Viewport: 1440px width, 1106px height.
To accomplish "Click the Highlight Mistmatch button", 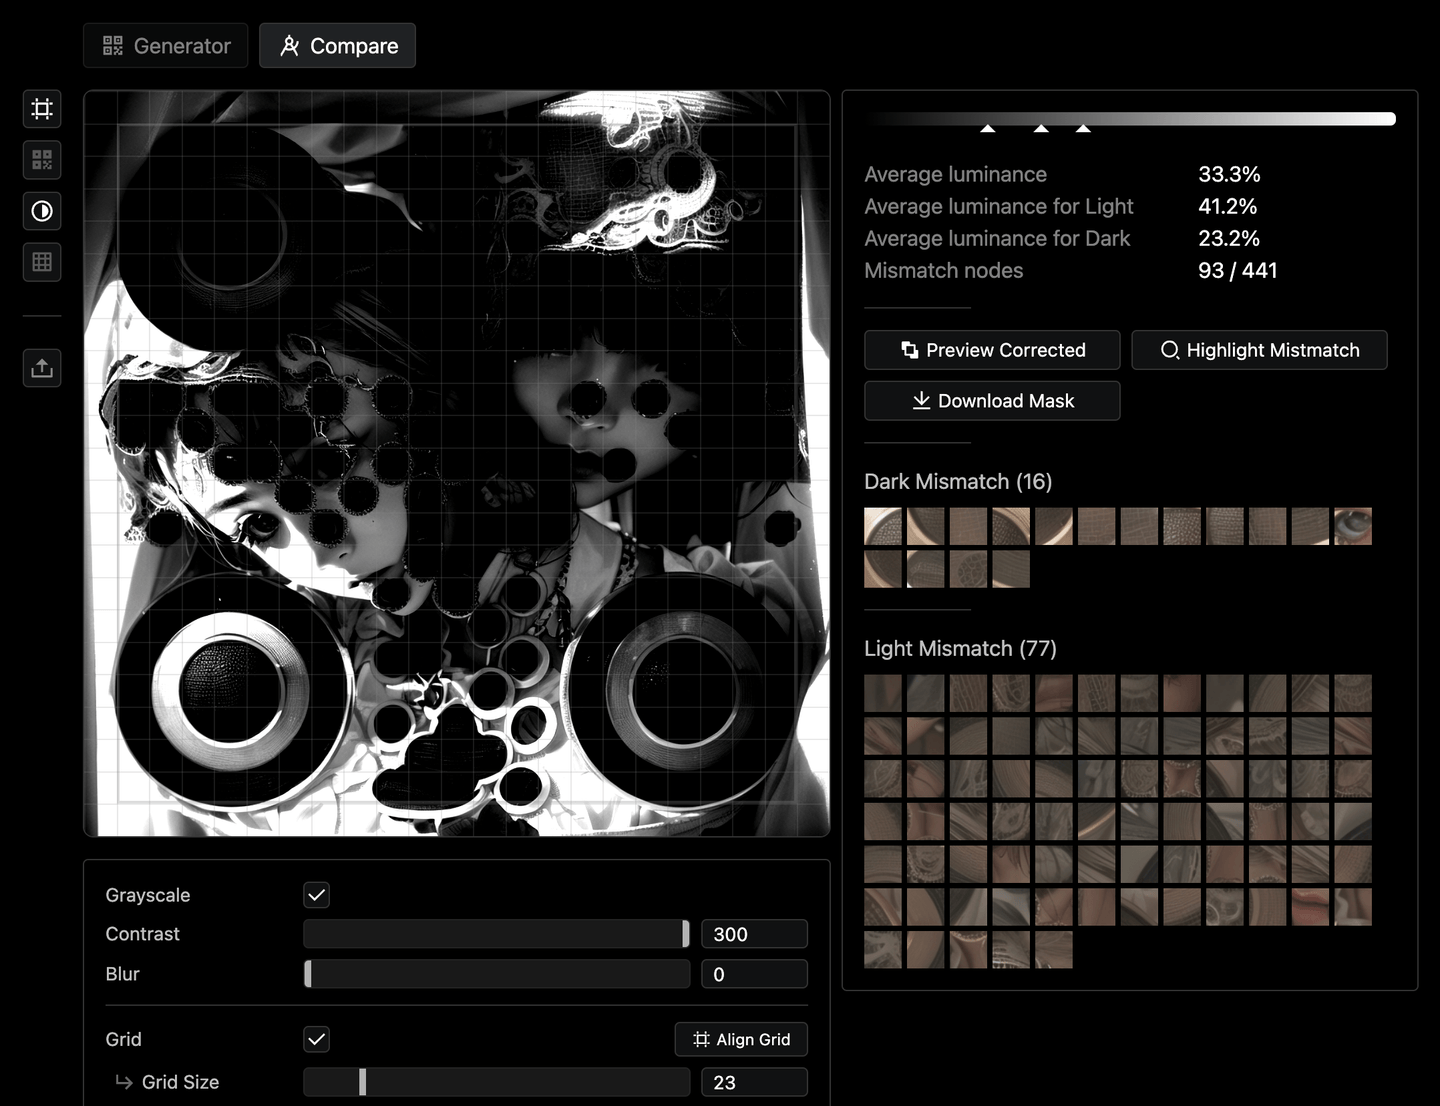I will point(1259,350).
